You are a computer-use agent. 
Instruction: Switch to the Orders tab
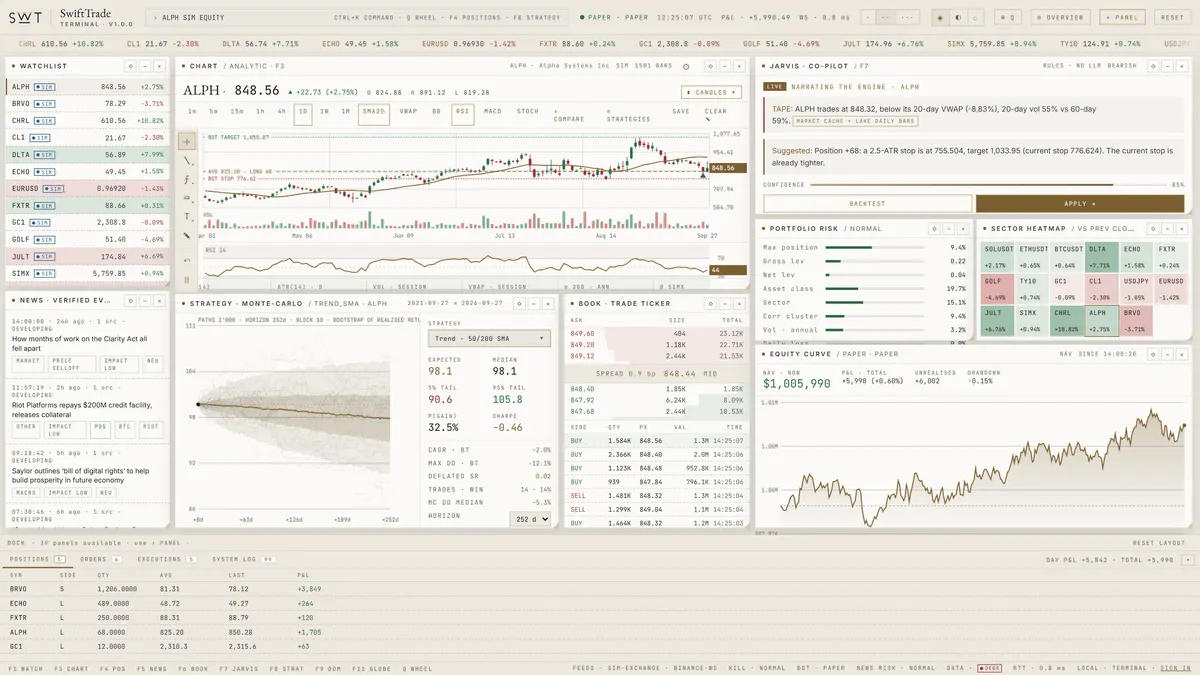coord(101,559)
